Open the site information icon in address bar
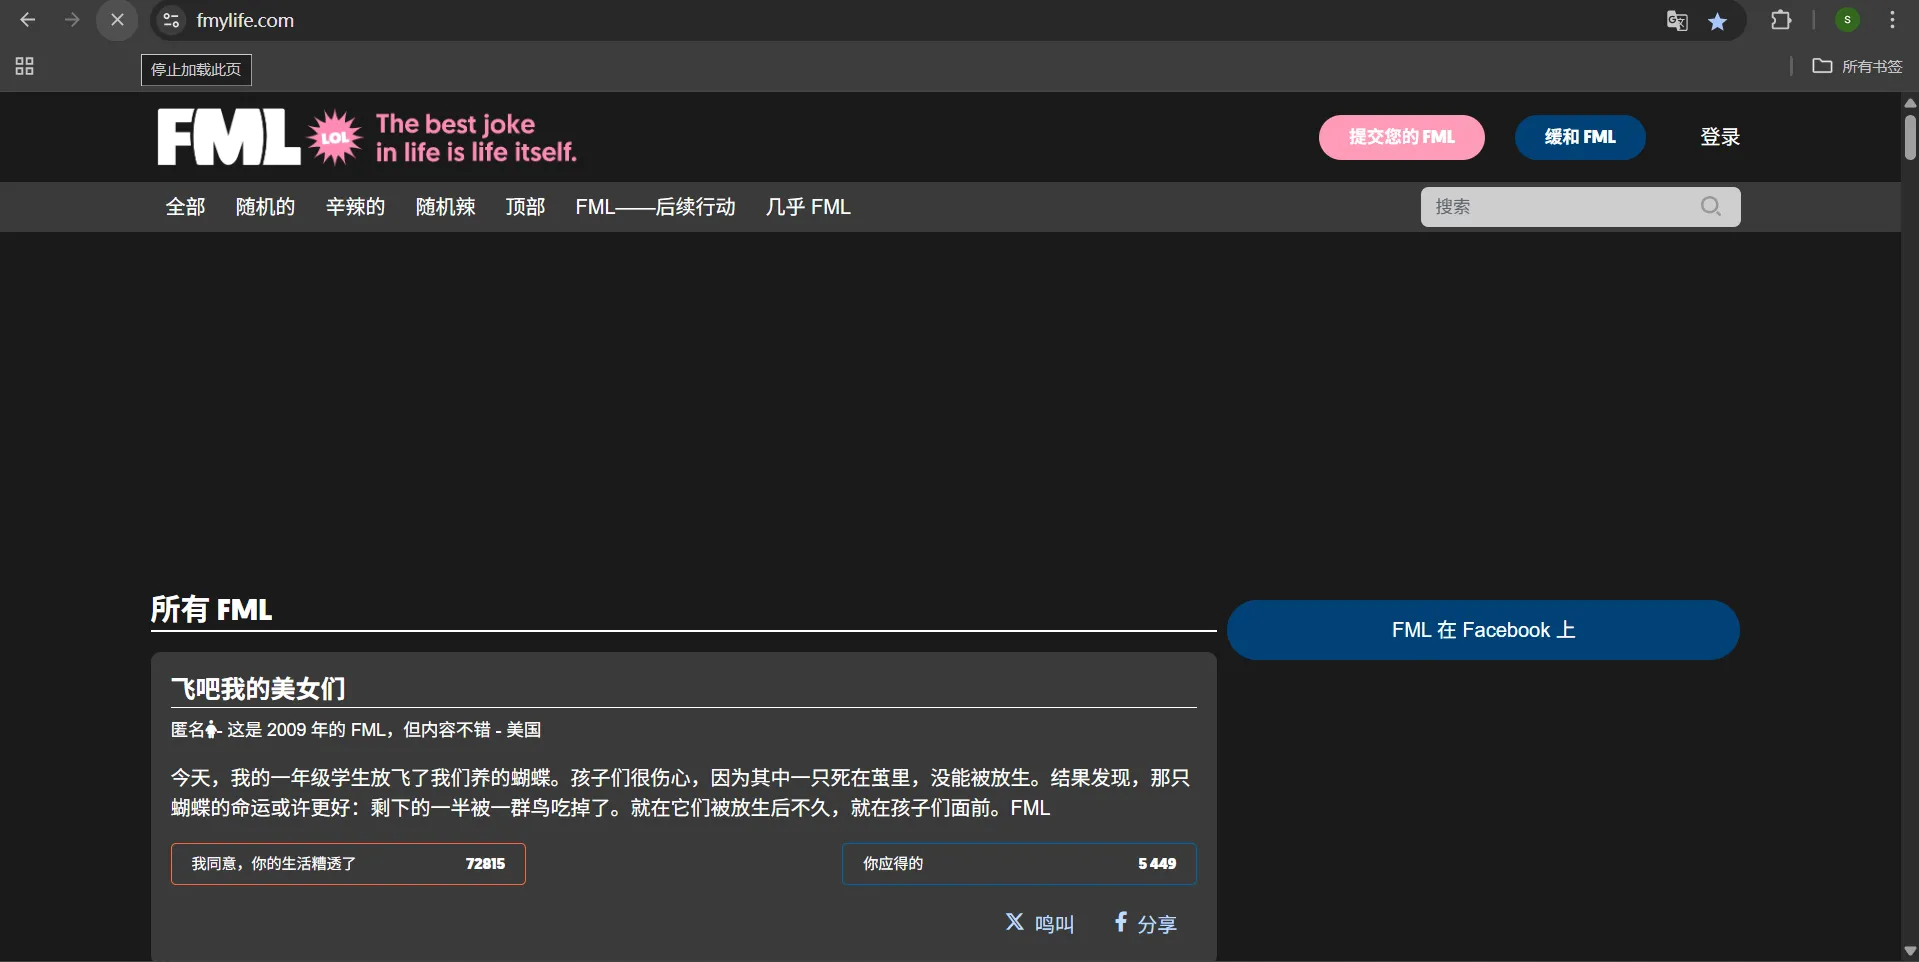The width and height of the screenshot is (1919, 962). [x=171, y=20]
